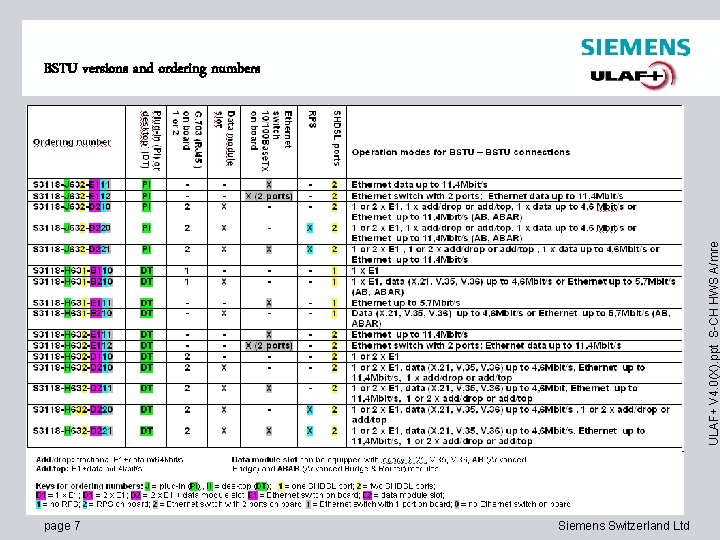Click the 1 = one SHDSL port key entry
720x540 pixels.
tap(315, 486)
